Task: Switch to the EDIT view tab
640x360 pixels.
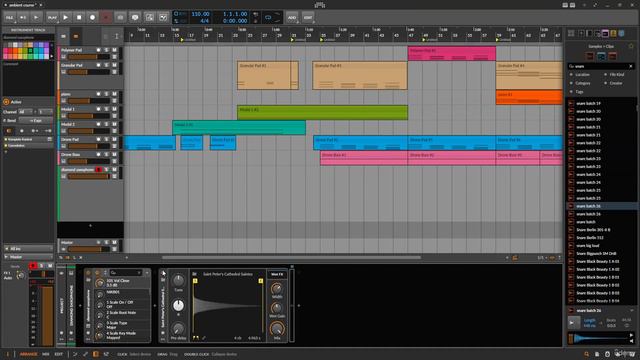Action: tap(59, 354)
